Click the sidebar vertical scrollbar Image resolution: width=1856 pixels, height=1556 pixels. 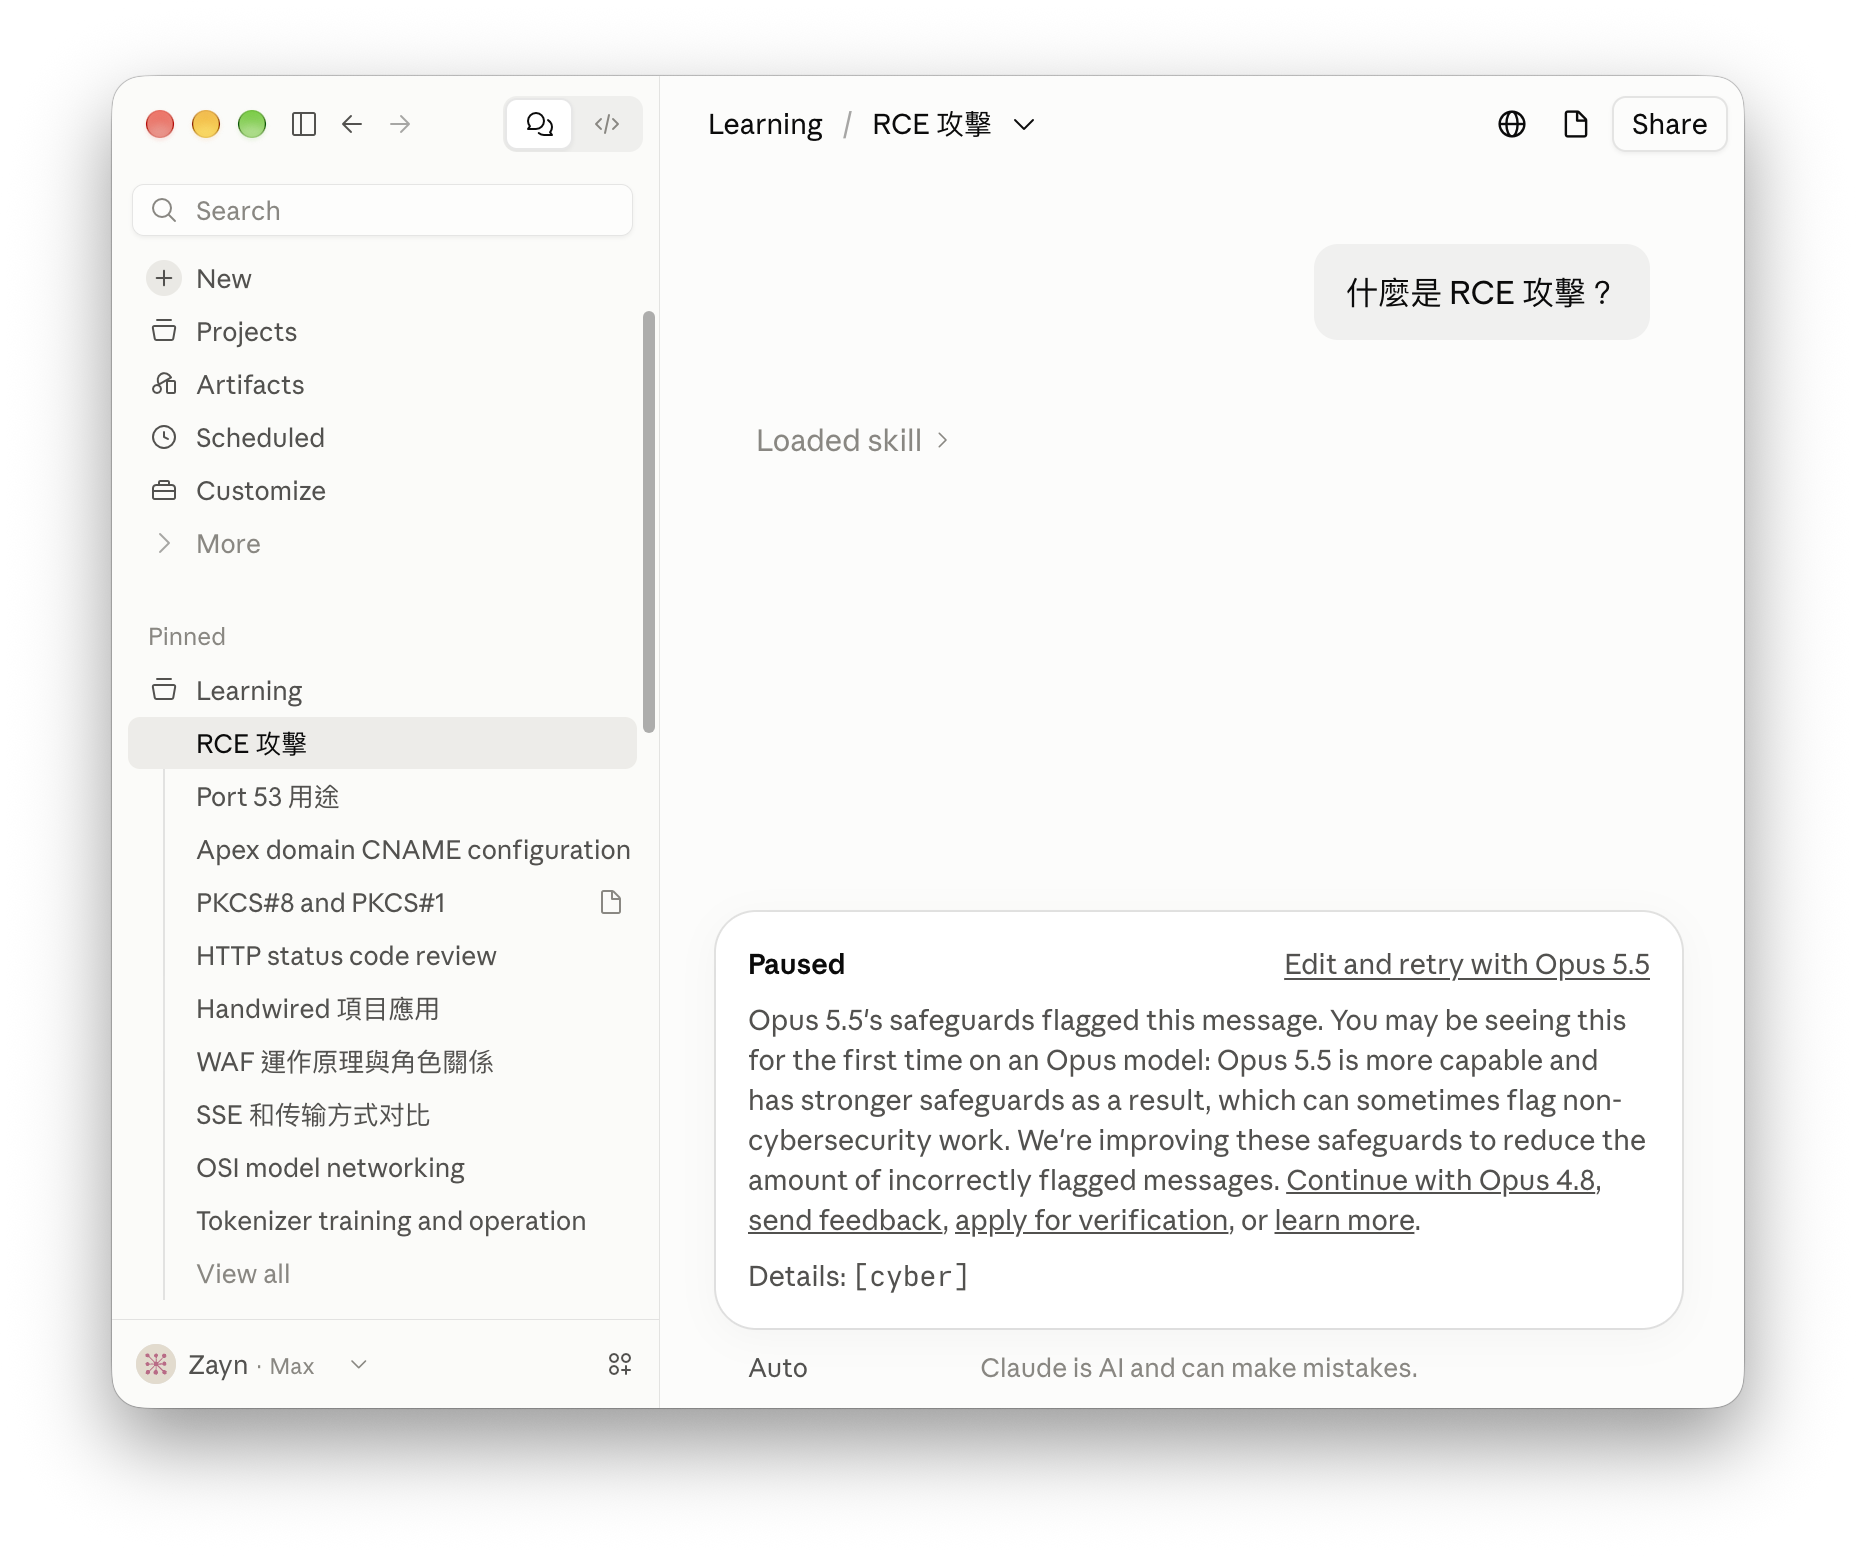click(649, 521)
